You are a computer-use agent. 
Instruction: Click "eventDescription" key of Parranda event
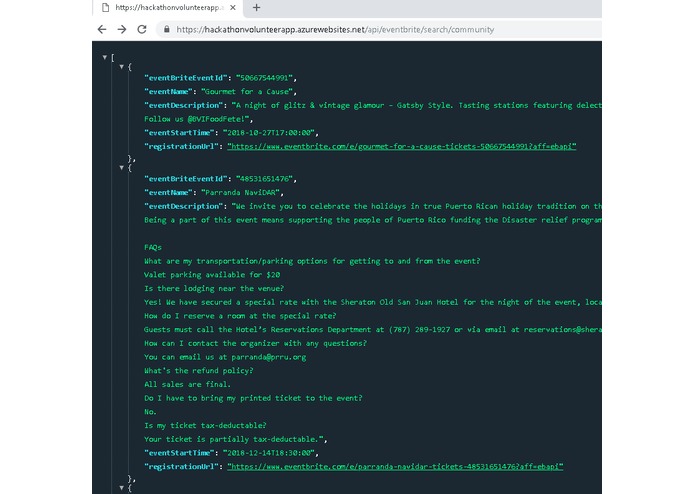(184, 206)
